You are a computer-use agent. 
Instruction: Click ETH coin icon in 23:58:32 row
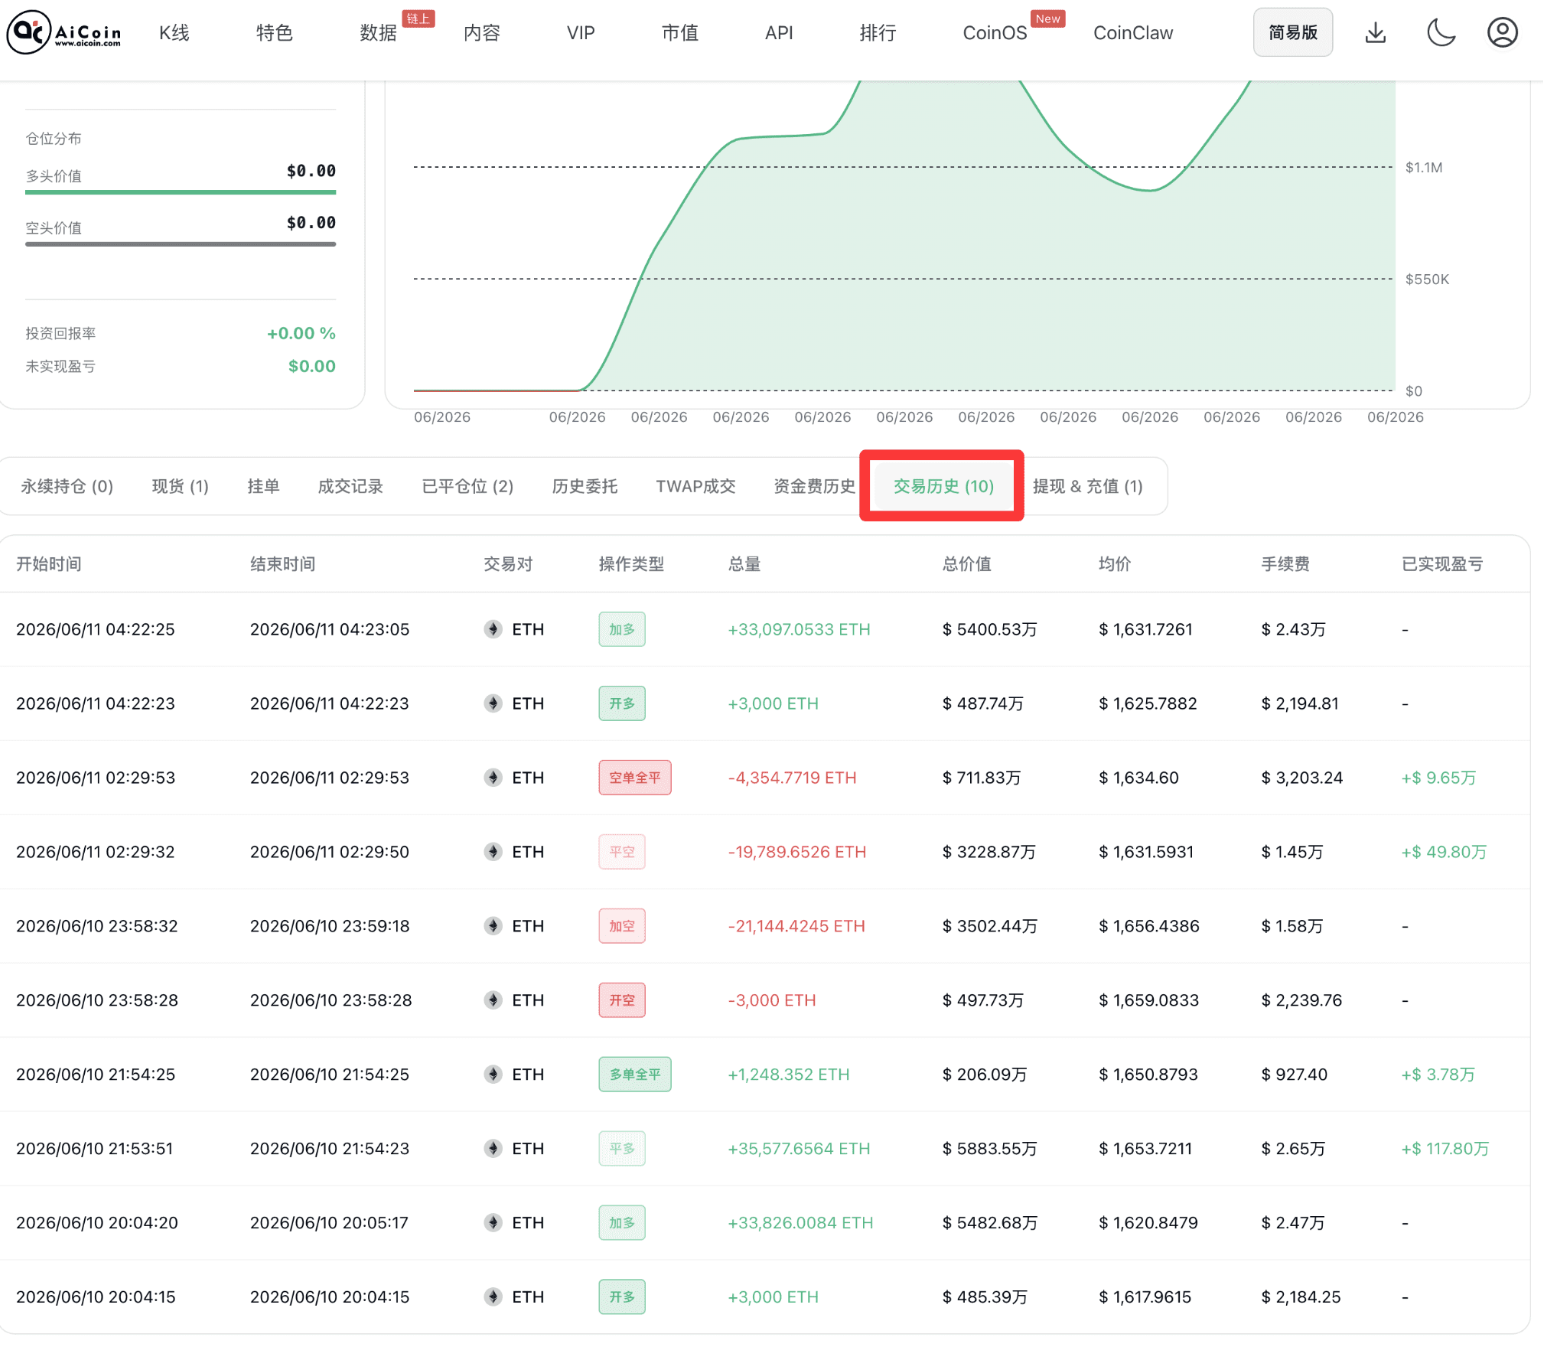(x=493, y=926)
